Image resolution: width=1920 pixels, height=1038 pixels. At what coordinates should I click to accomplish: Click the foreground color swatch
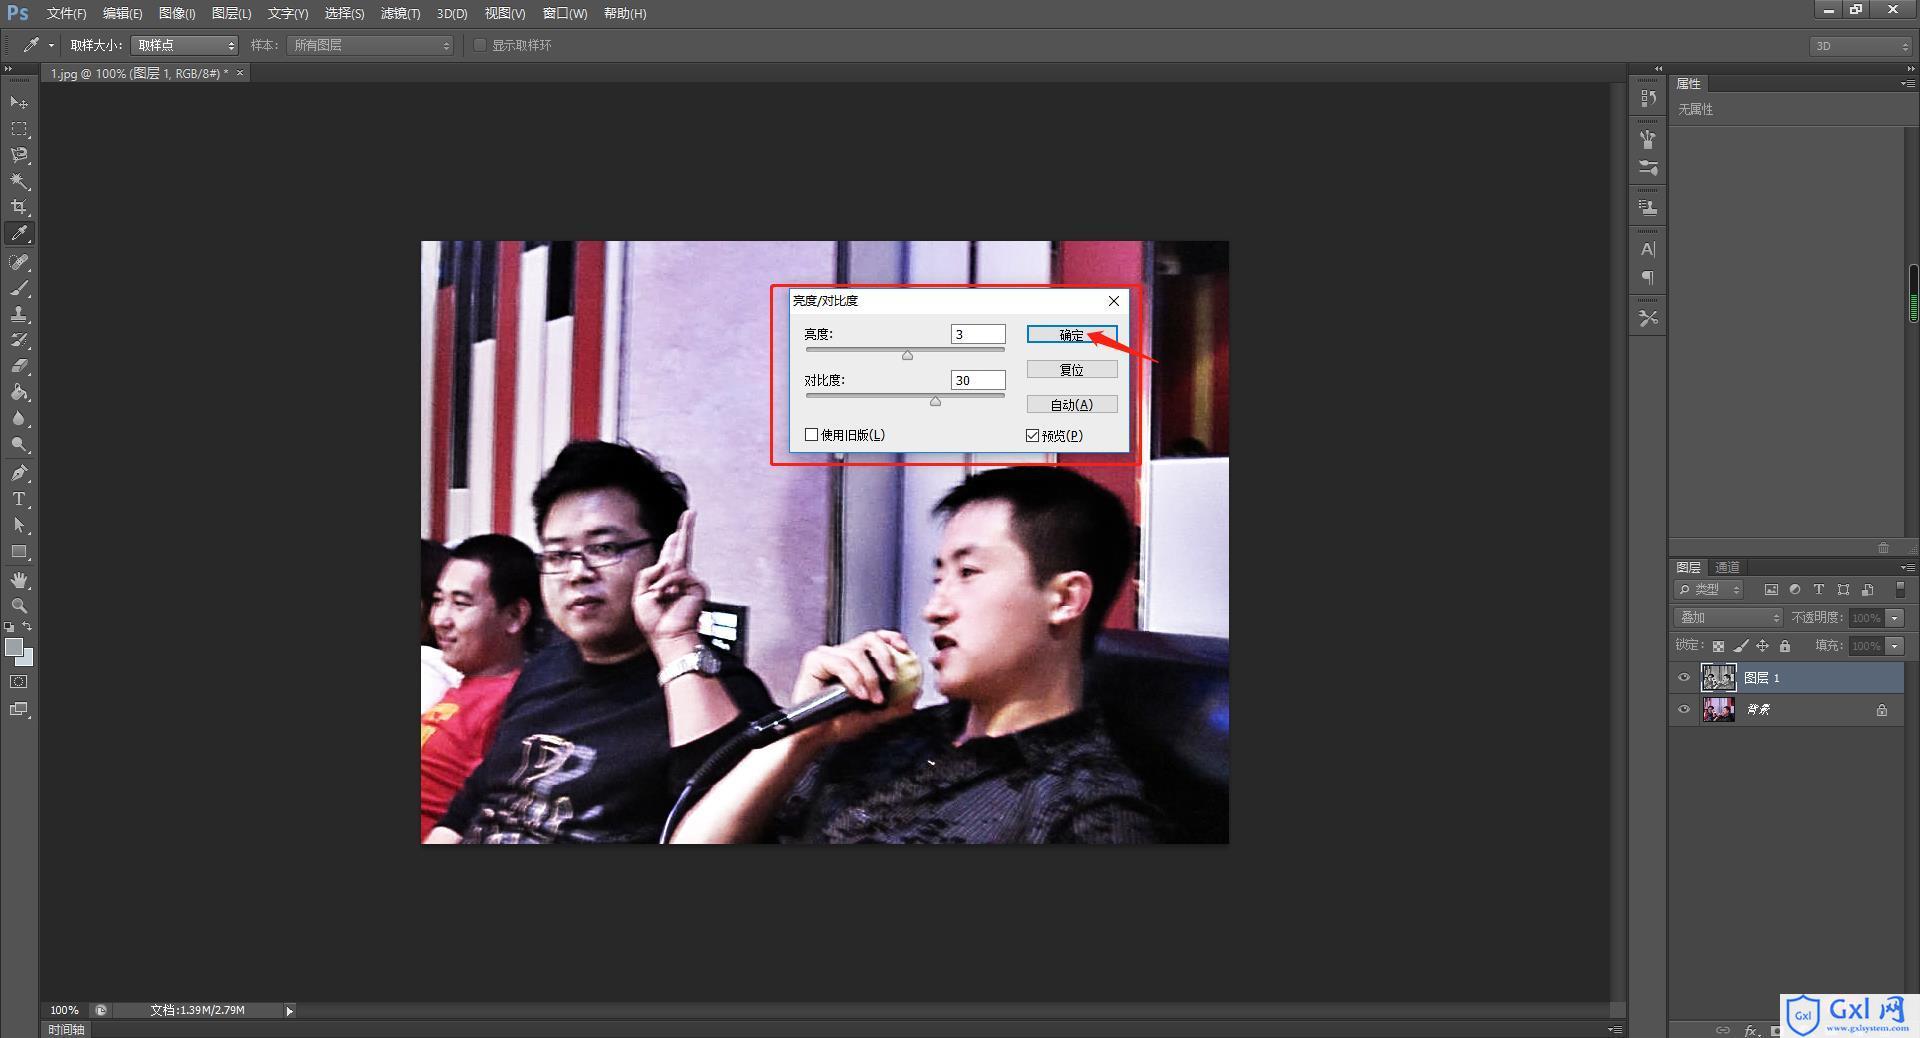14,647
